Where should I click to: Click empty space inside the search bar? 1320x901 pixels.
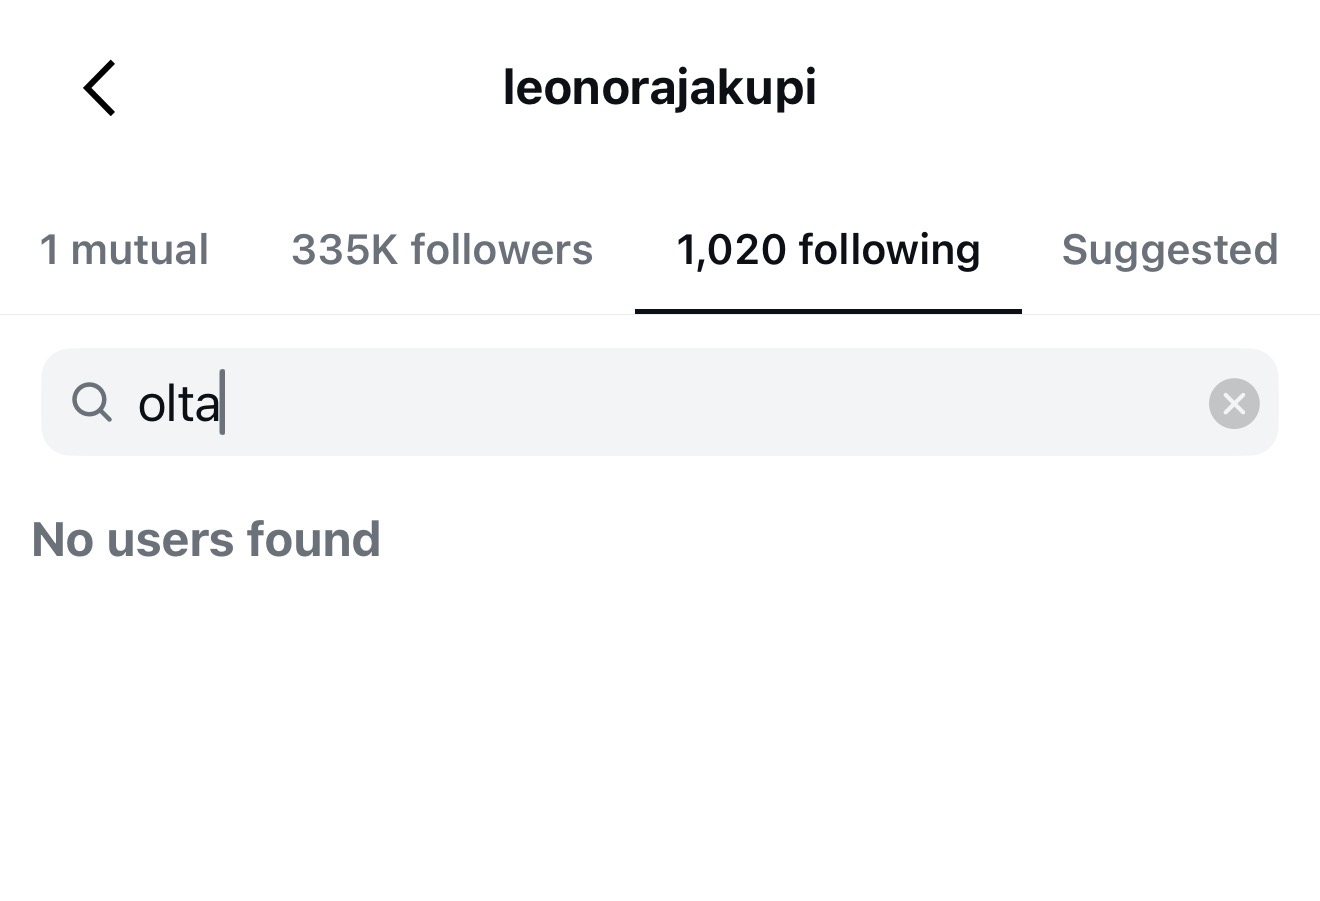click(700, 403)
